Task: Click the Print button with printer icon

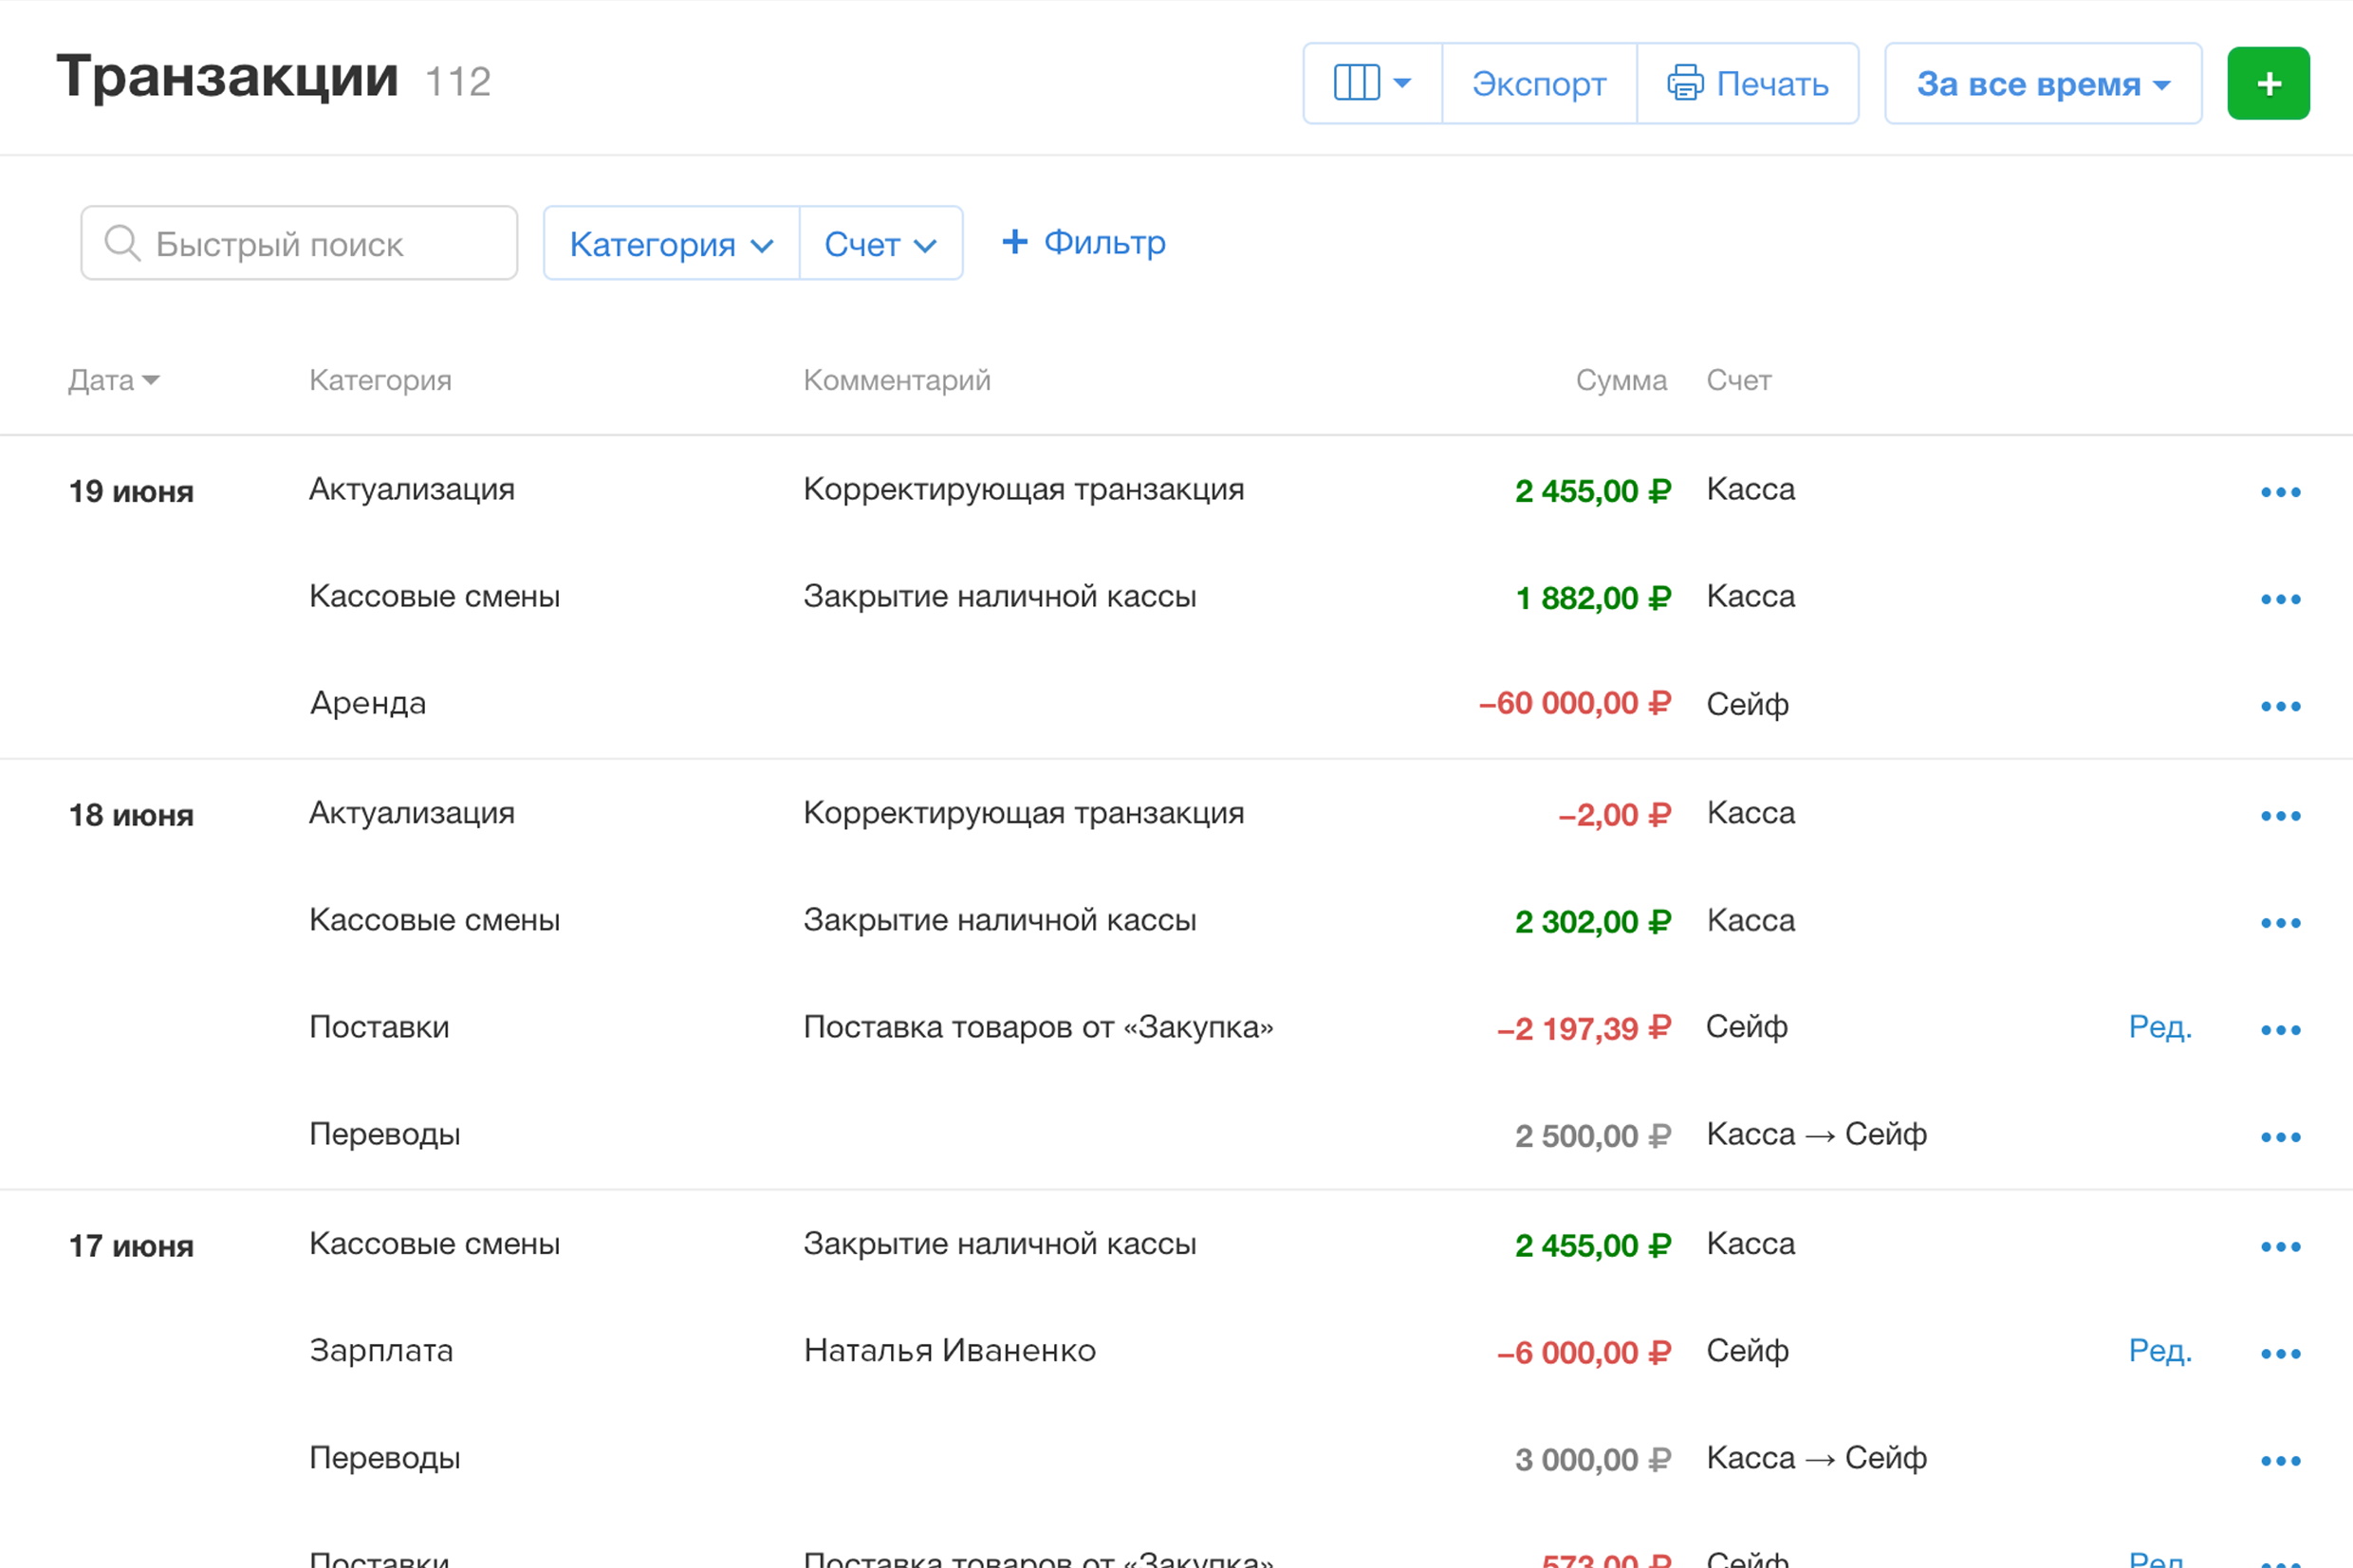Action: tap(1747, 83)
